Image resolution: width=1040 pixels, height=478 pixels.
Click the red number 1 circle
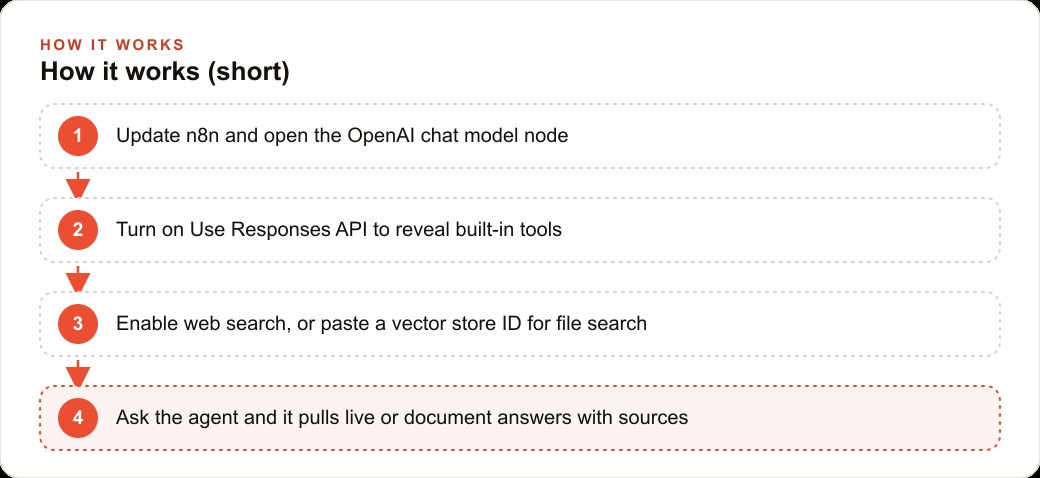pyautogui.click(x=78, y=136)
